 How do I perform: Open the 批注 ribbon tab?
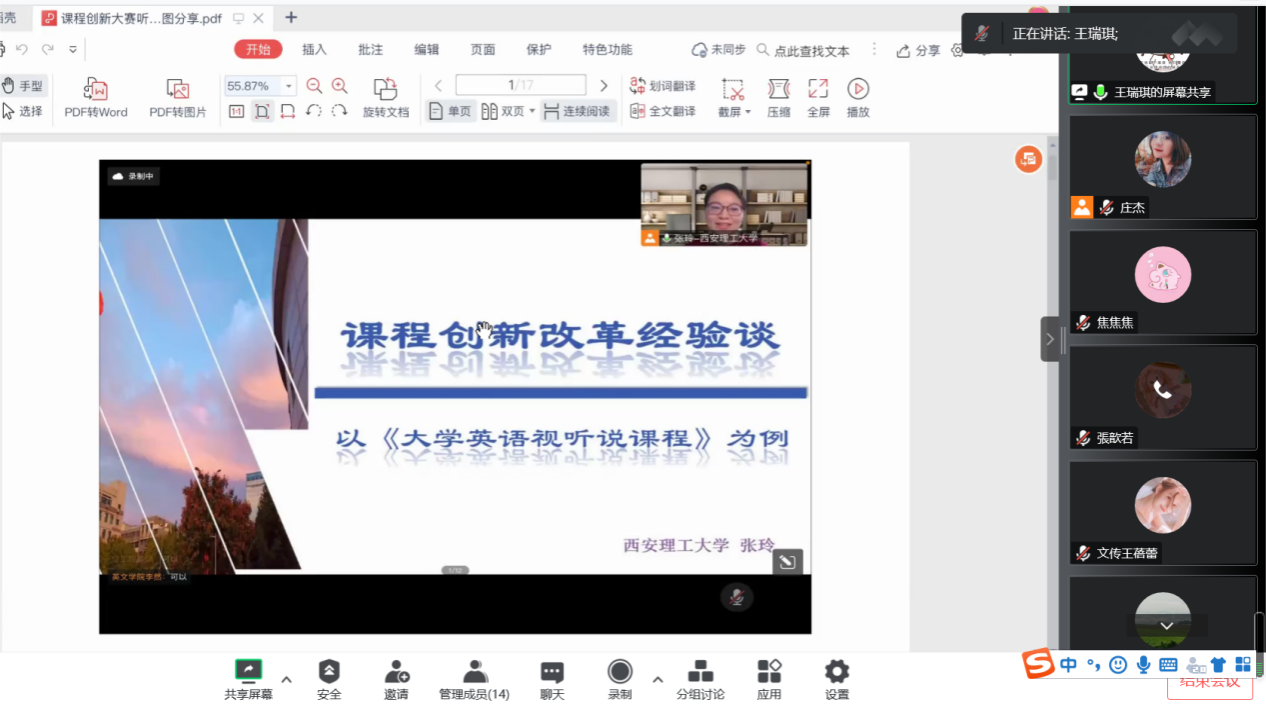pyautogui.click(x=370, y=50)
